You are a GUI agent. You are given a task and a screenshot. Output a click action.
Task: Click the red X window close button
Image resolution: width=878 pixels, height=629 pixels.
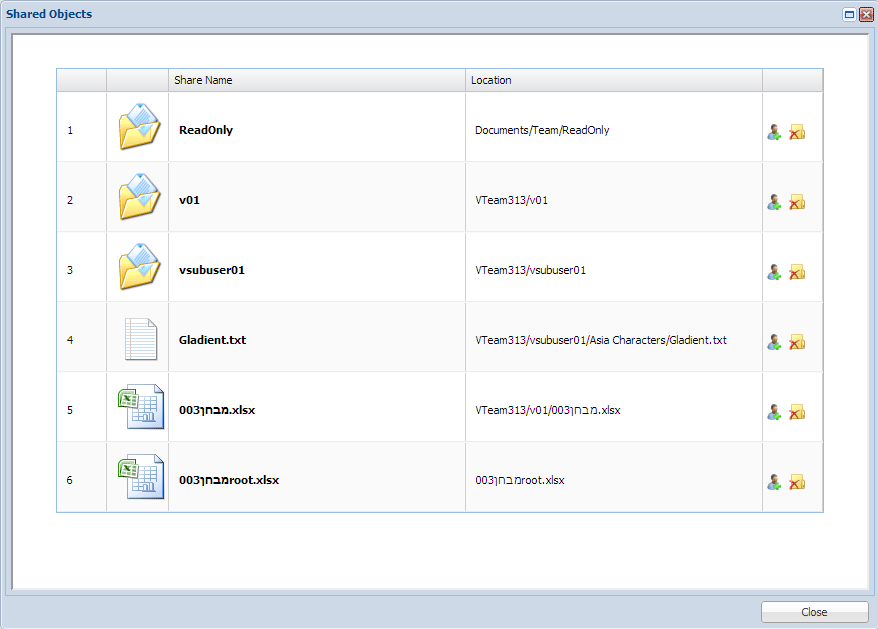[866, 15]
